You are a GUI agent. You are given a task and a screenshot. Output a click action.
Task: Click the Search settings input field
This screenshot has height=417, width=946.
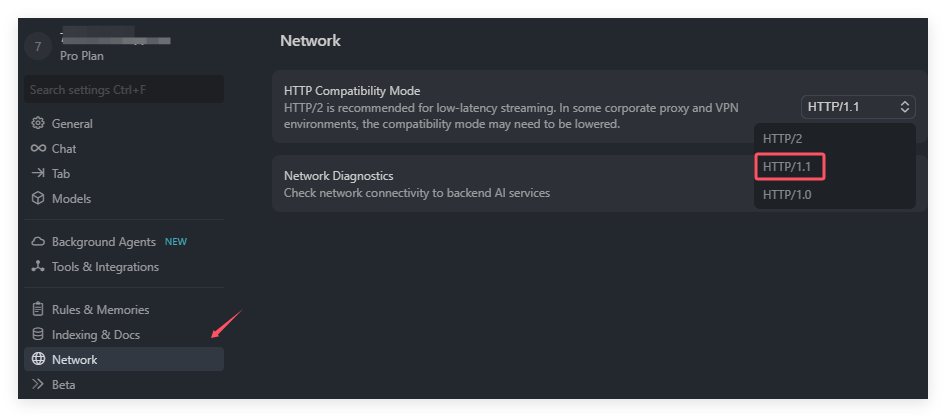(x=124, y=89)
